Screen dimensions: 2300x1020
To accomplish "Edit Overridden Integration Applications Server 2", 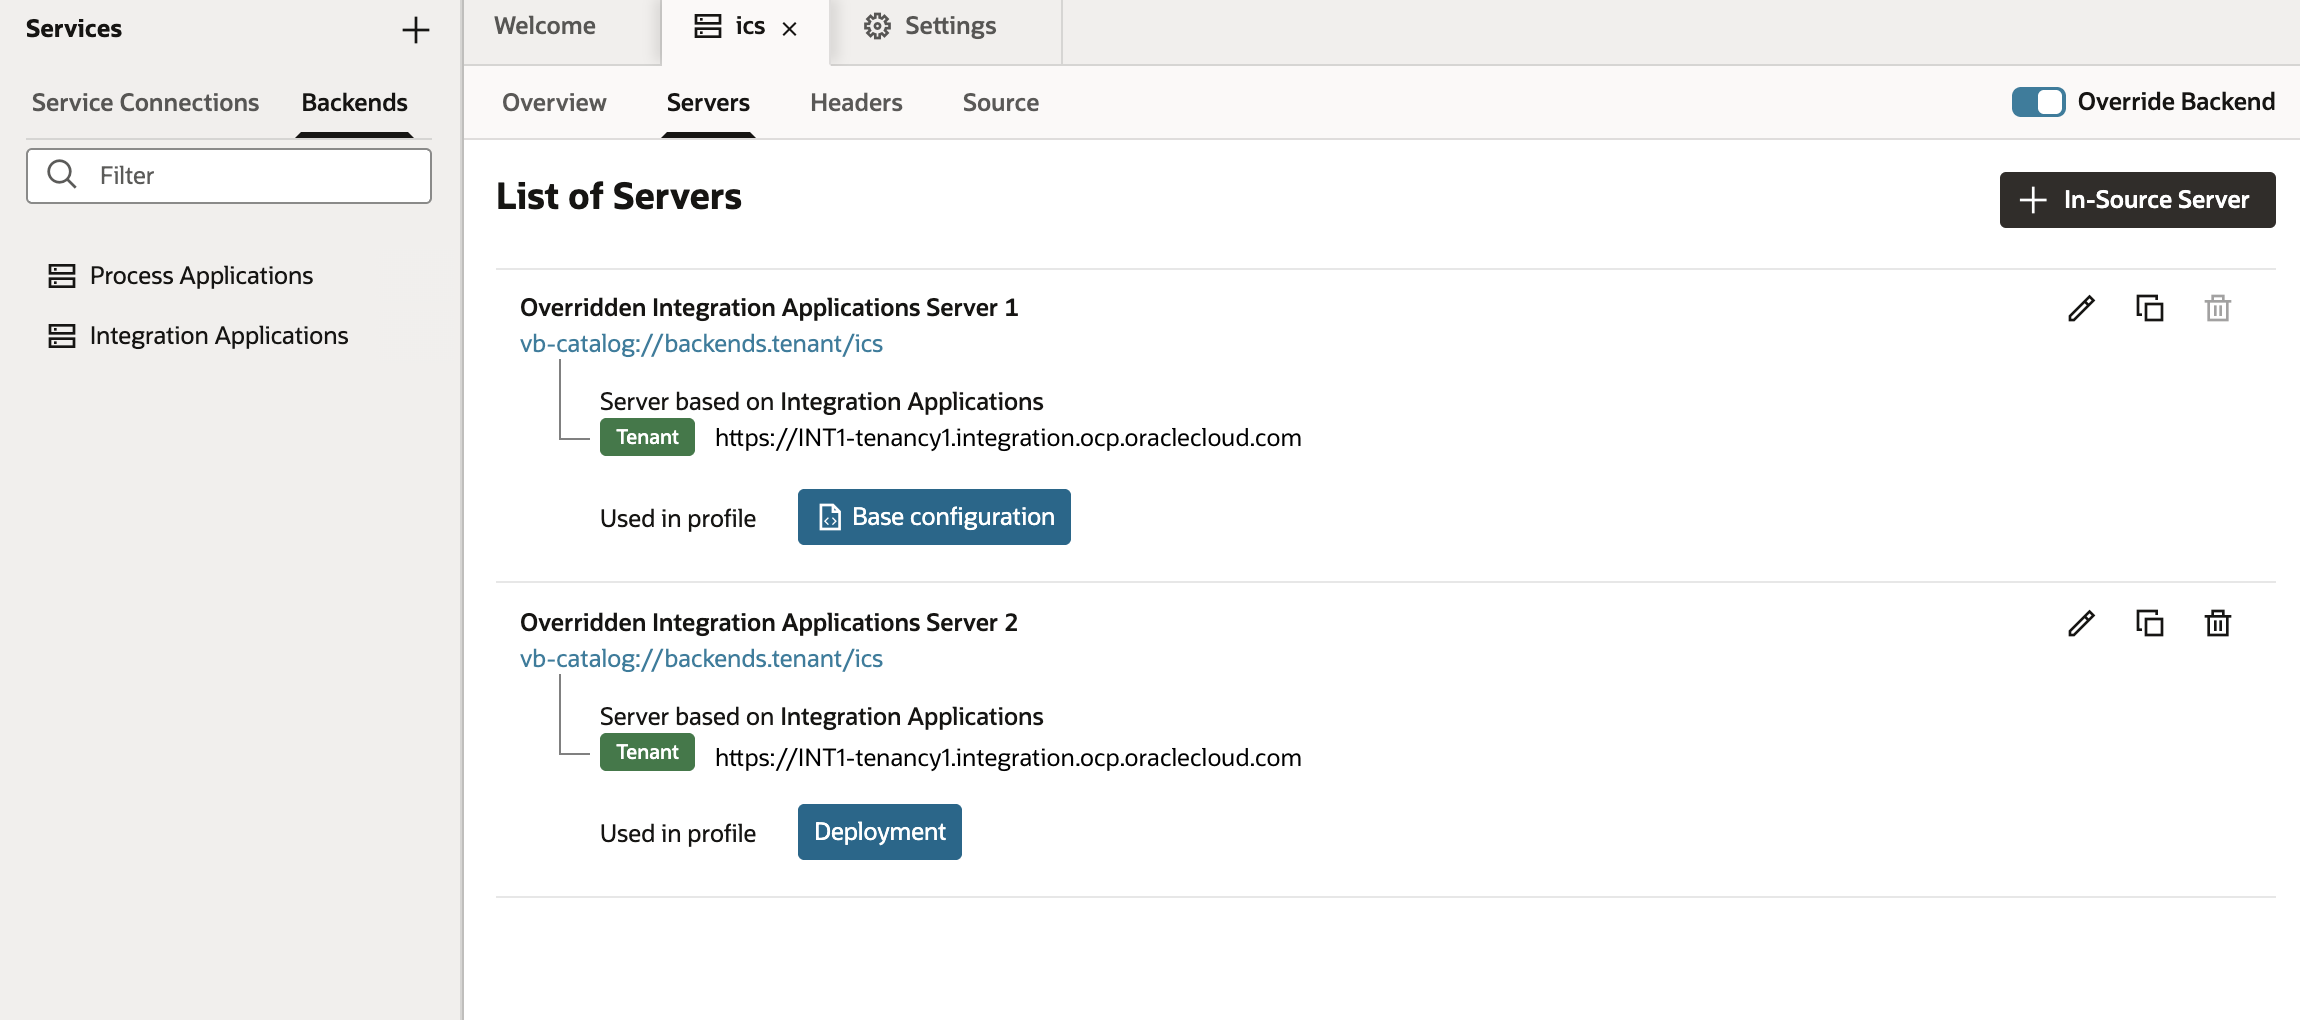I will click(2081, 623).
